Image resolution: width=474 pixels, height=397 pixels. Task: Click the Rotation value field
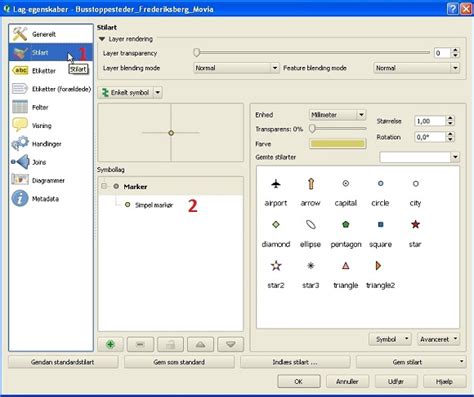pyautogui.click(x=430, y=137)
